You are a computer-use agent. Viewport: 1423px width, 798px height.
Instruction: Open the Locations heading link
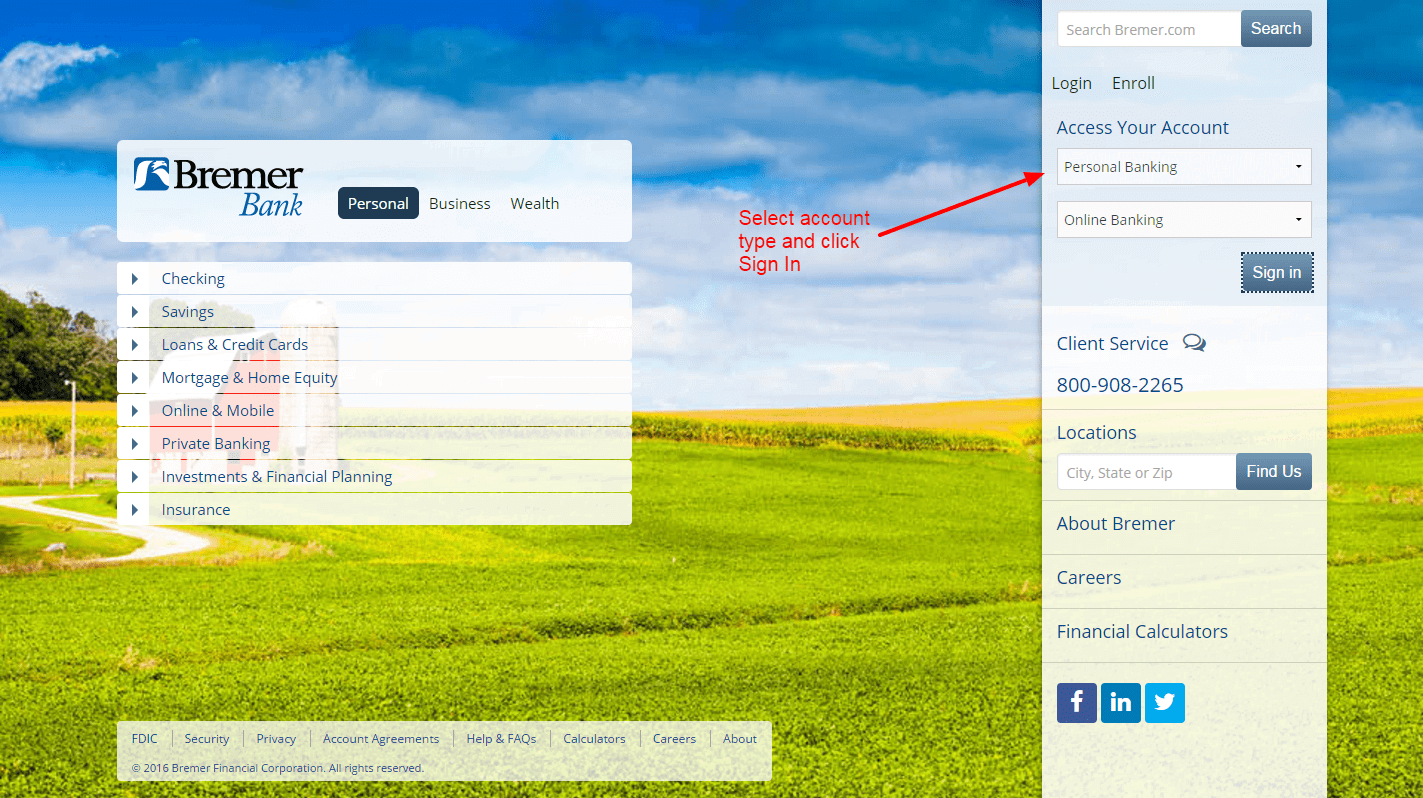[1096, 433]
